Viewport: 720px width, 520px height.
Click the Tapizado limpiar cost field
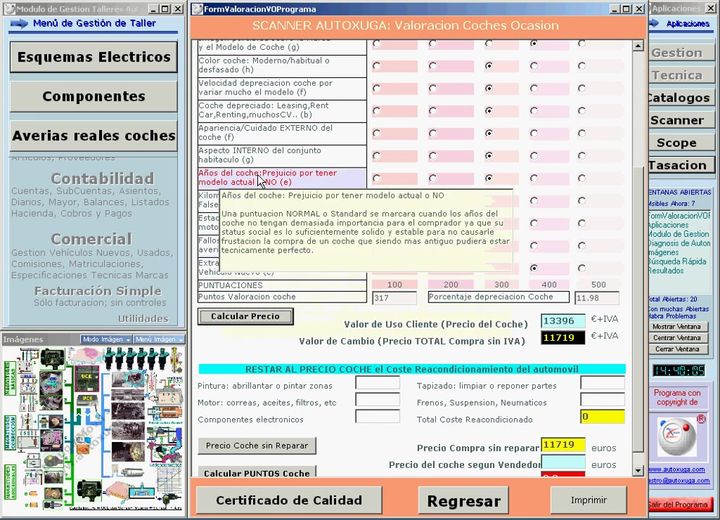coord(602,383)
